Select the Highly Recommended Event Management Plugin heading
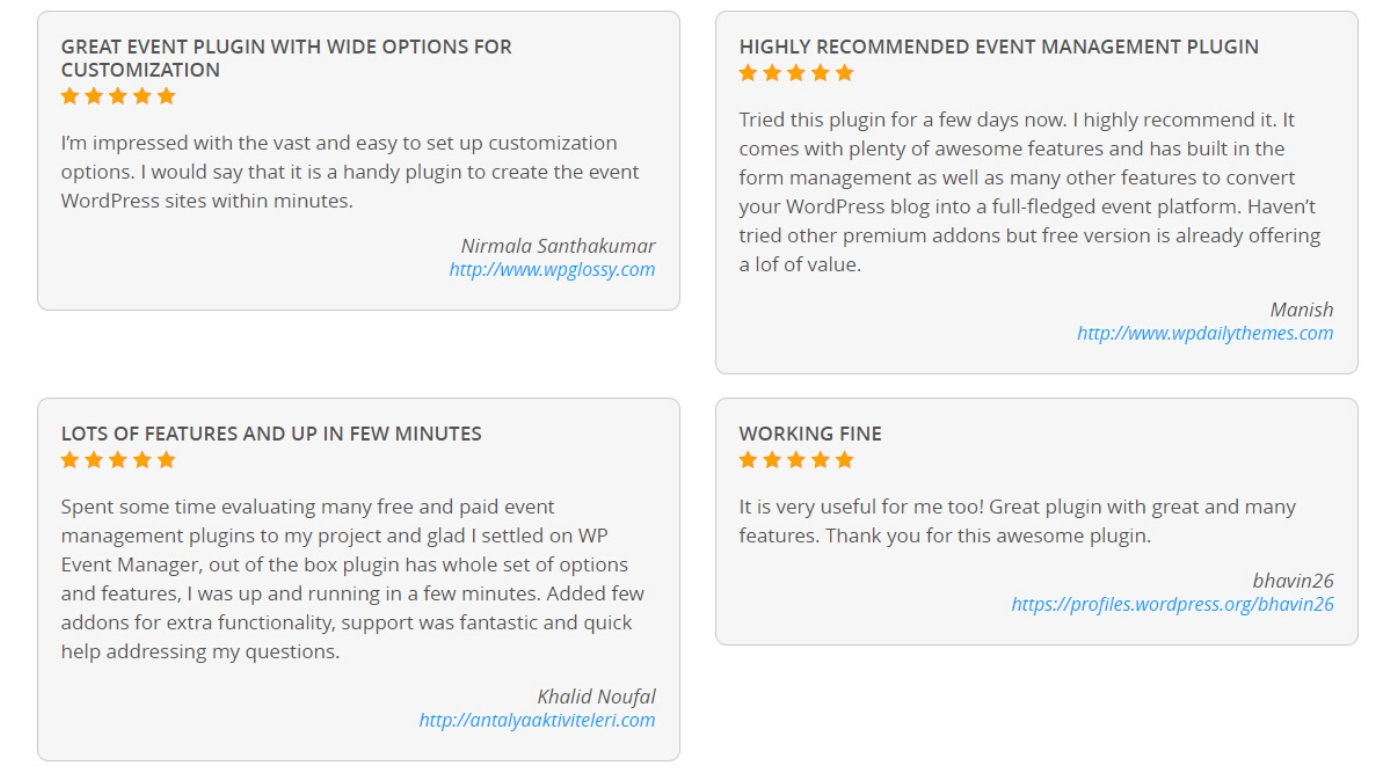The width and height of the screenshot is (1398, 769). click(999, 46)
